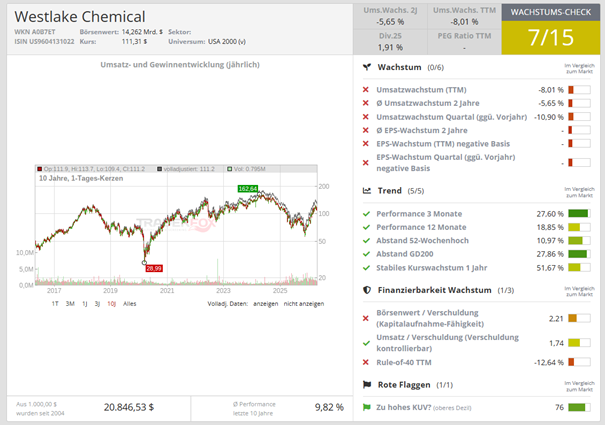Click red X next to Umsatzwachstum (TTM)
Screen dimensions: 605x425
click(x=366, y=90)
